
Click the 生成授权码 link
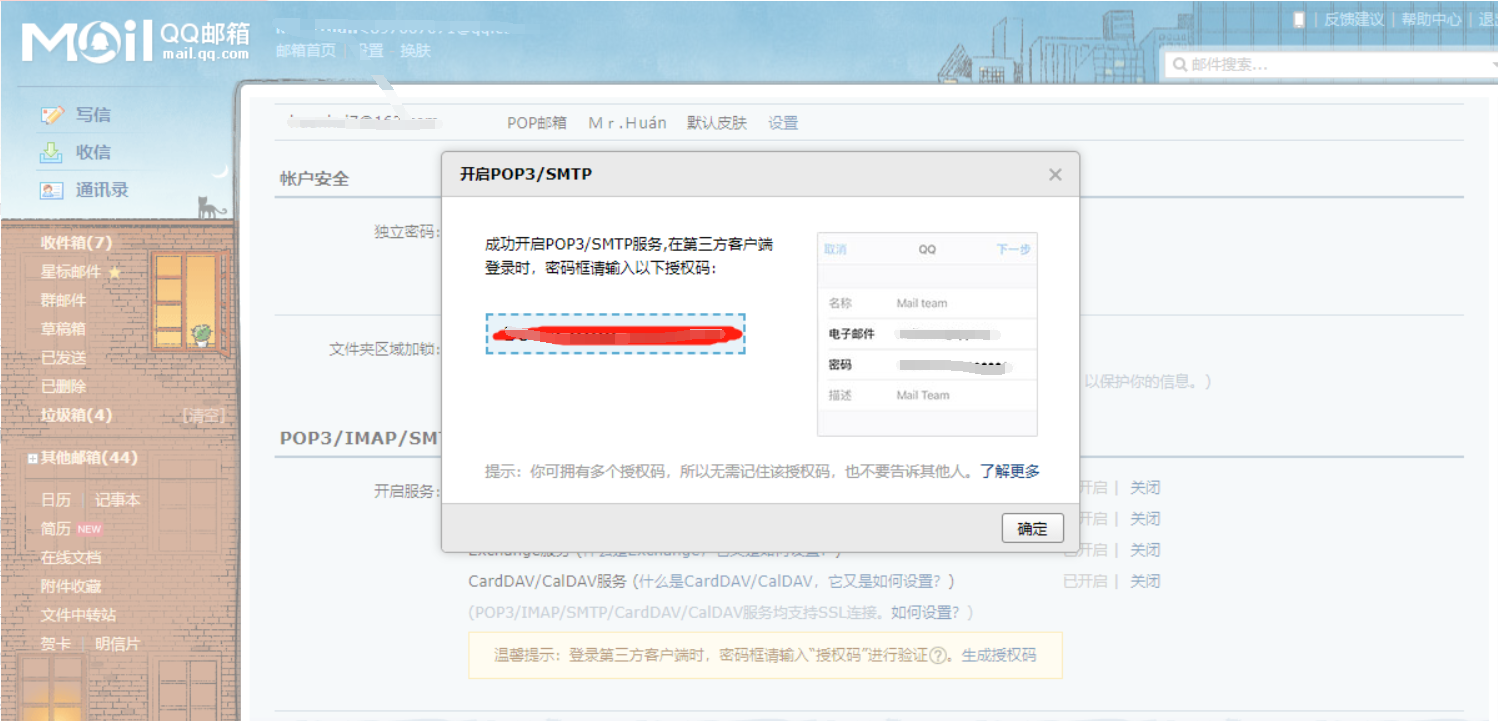(x=999, y=656)
